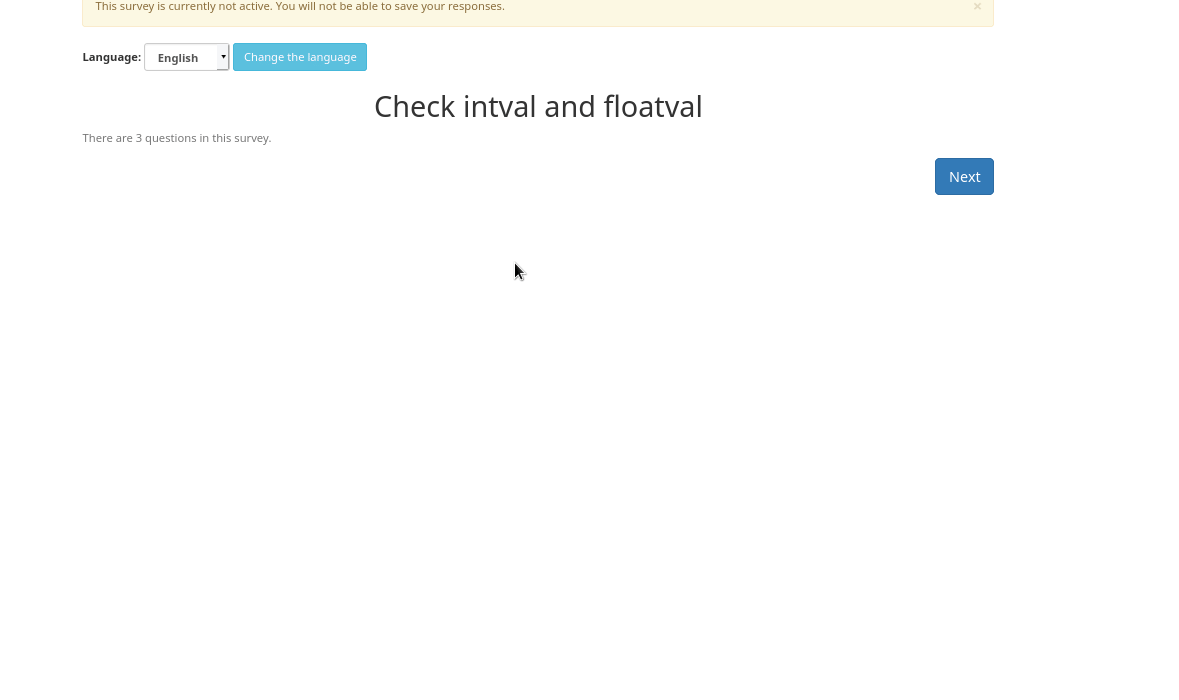The image size is (1179, 700).
Task: Open the Language dropdown showing English
Action: pos(186,57)
